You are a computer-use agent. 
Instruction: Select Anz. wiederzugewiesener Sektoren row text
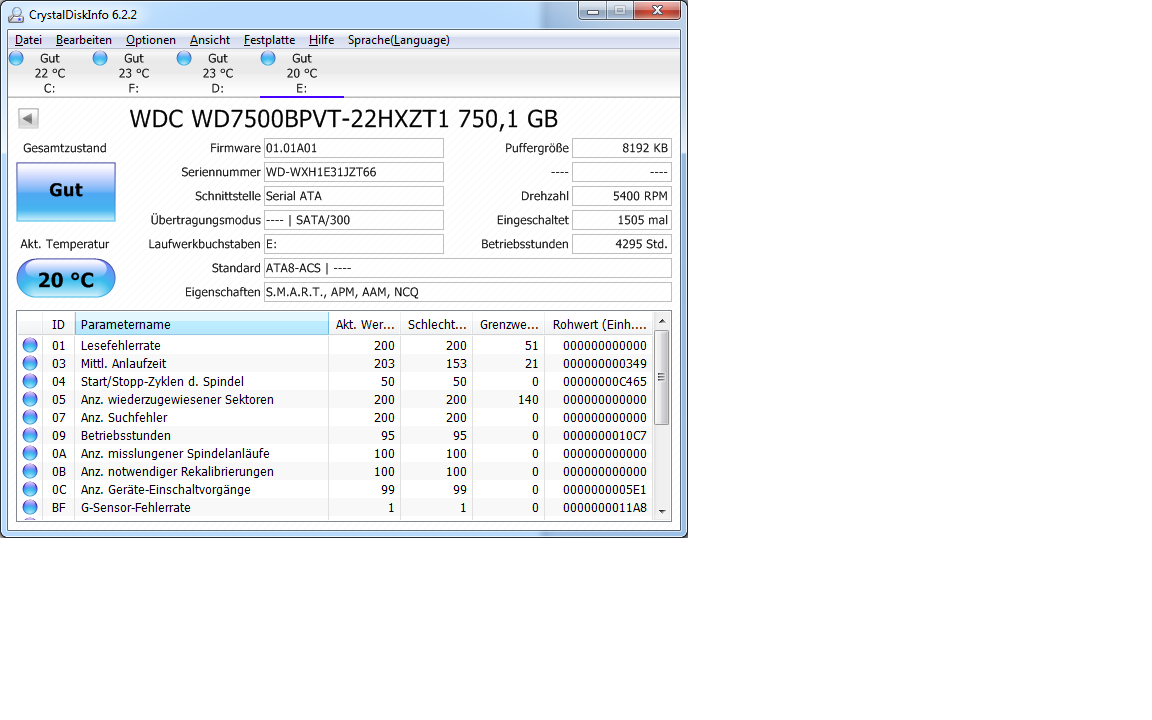point(177,400)
